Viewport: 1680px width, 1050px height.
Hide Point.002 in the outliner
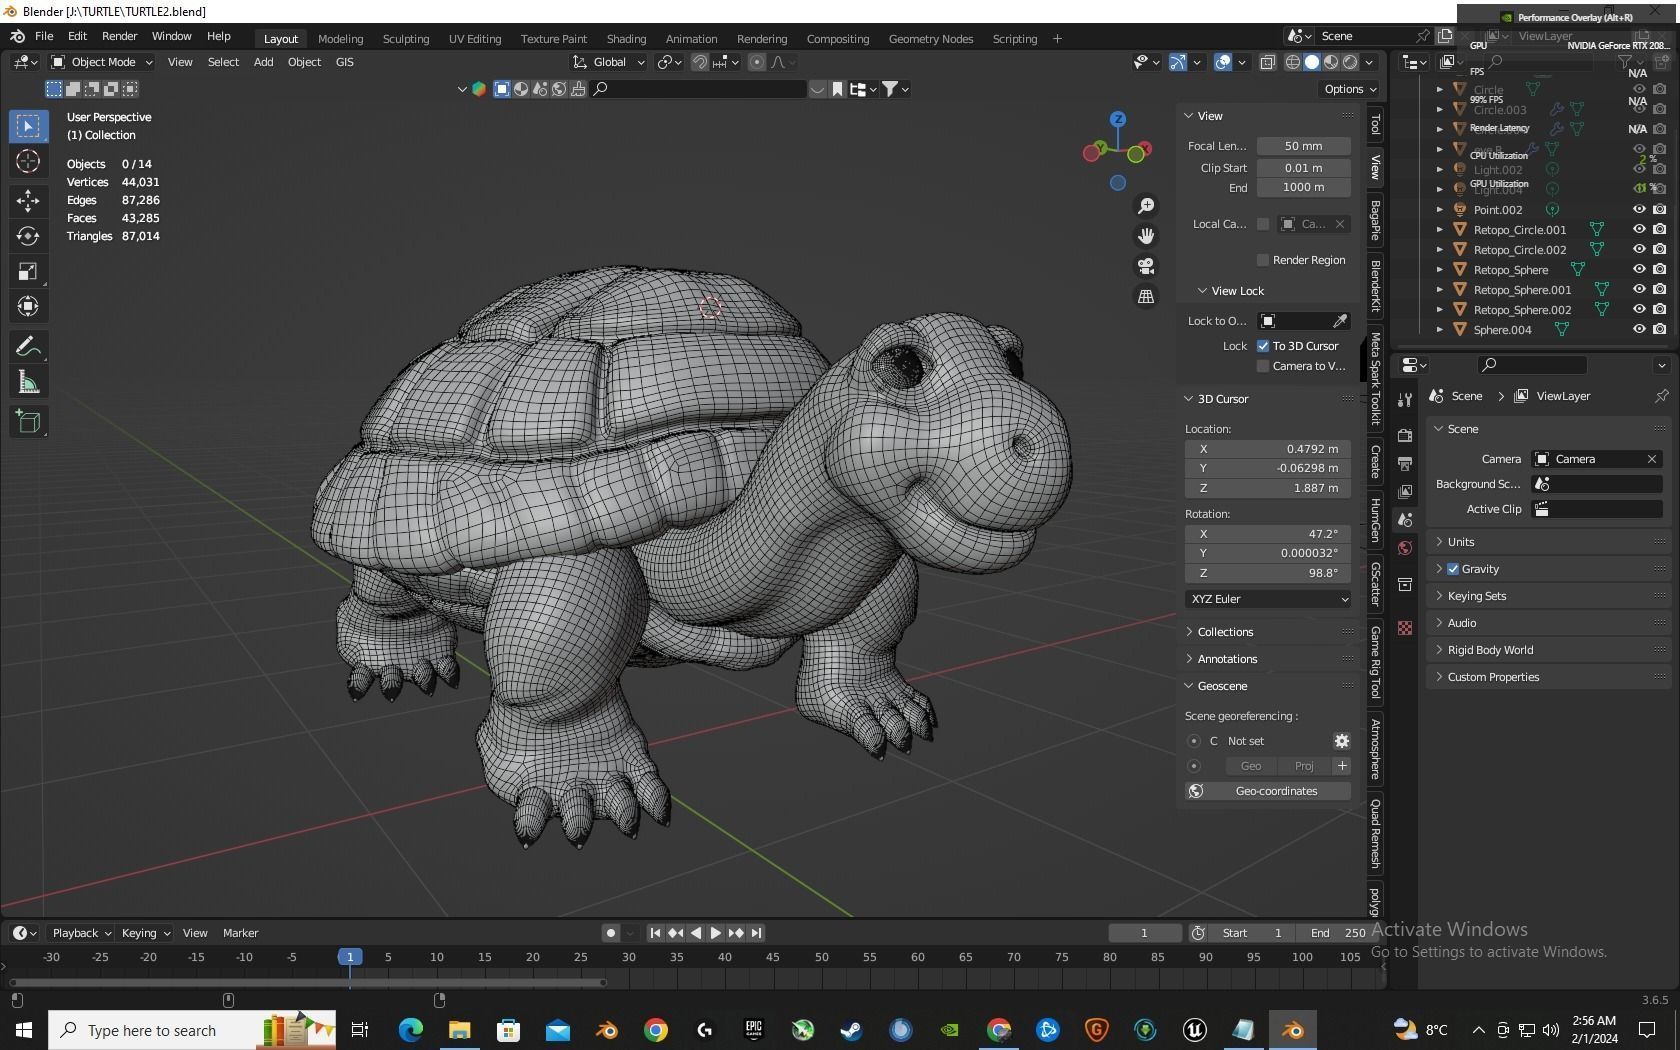1639,210
